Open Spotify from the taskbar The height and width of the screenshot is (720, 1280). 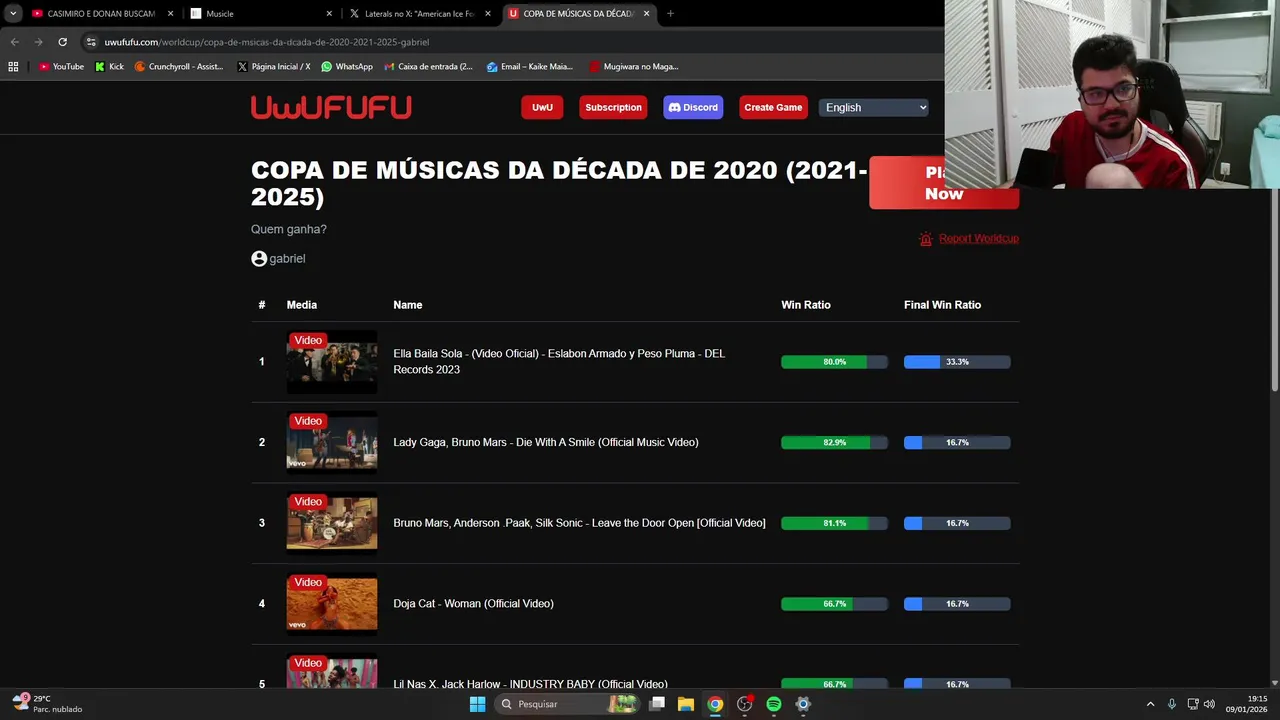(774, 704)
